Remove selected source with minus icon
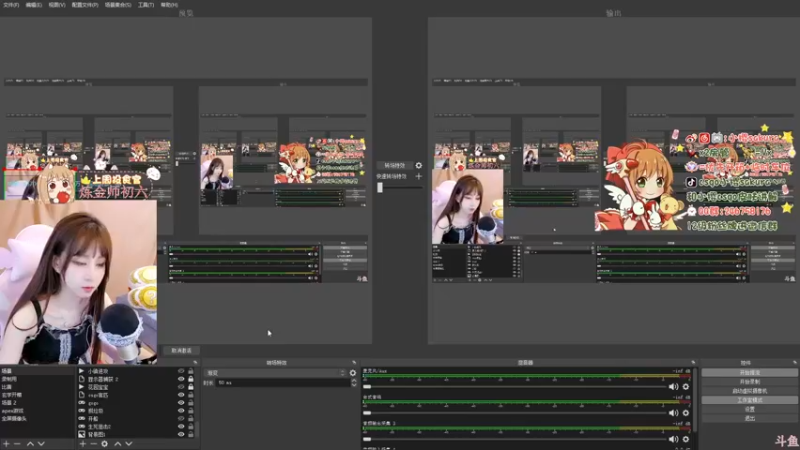This screenshot has width=800, height=450. 93,444
